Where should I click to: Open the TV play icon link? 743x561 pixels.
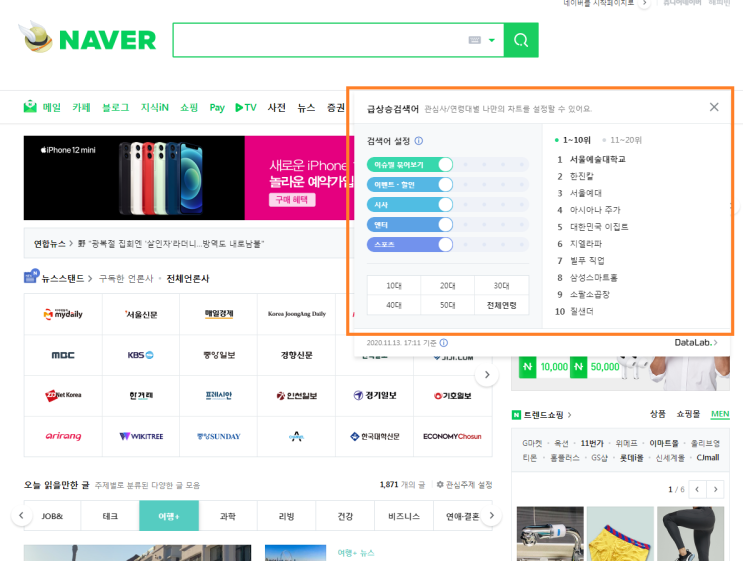(245, 108)
